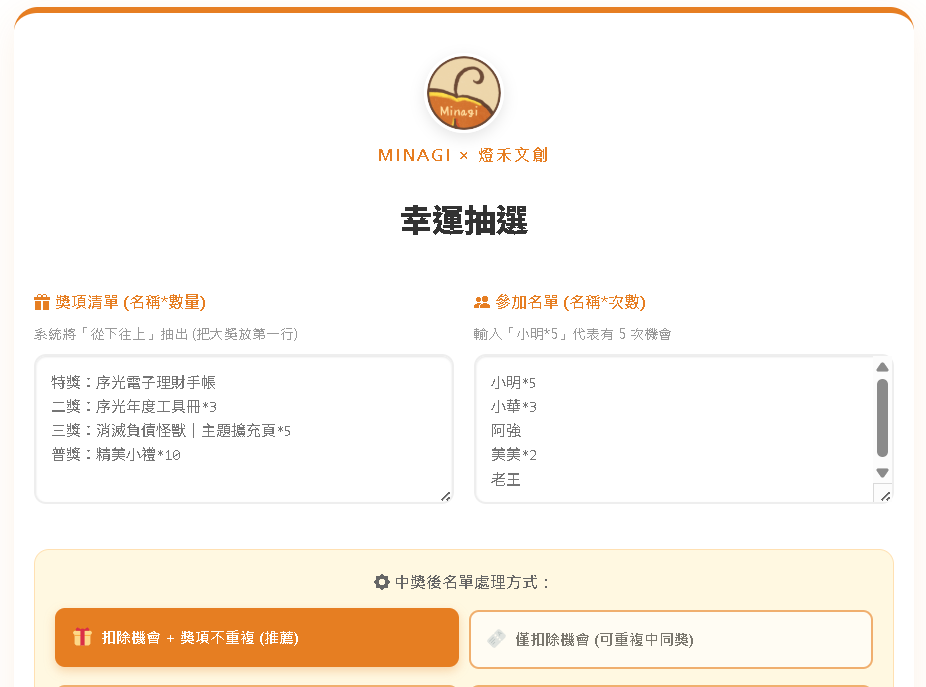Click the gift box icon in 扣除機會 option
This screenshot has width=926, height=687.
coord(82,637)
